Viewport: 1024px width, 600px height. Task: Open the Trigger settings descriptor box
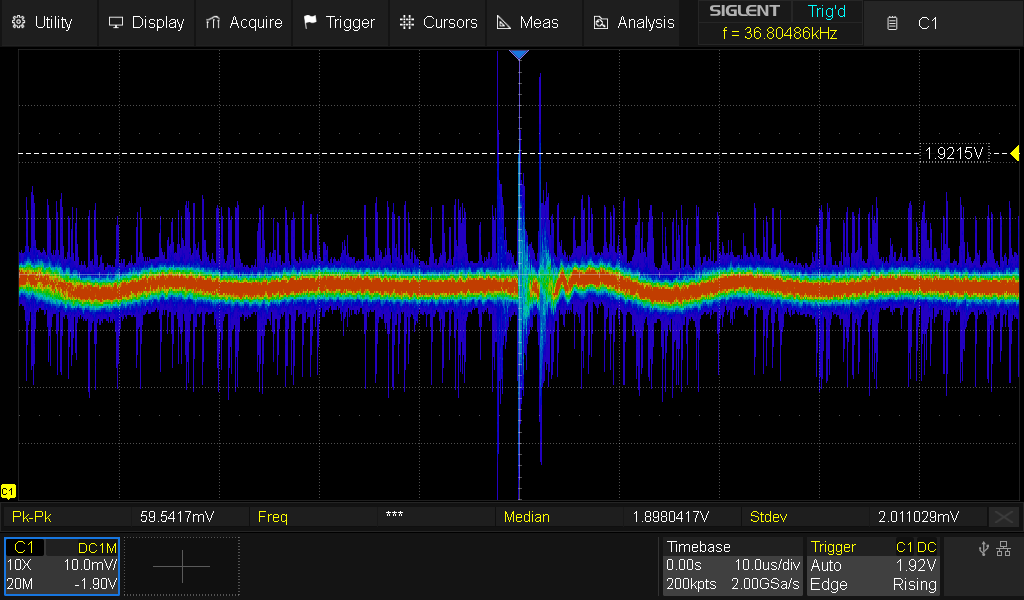(x=874, y=566)
